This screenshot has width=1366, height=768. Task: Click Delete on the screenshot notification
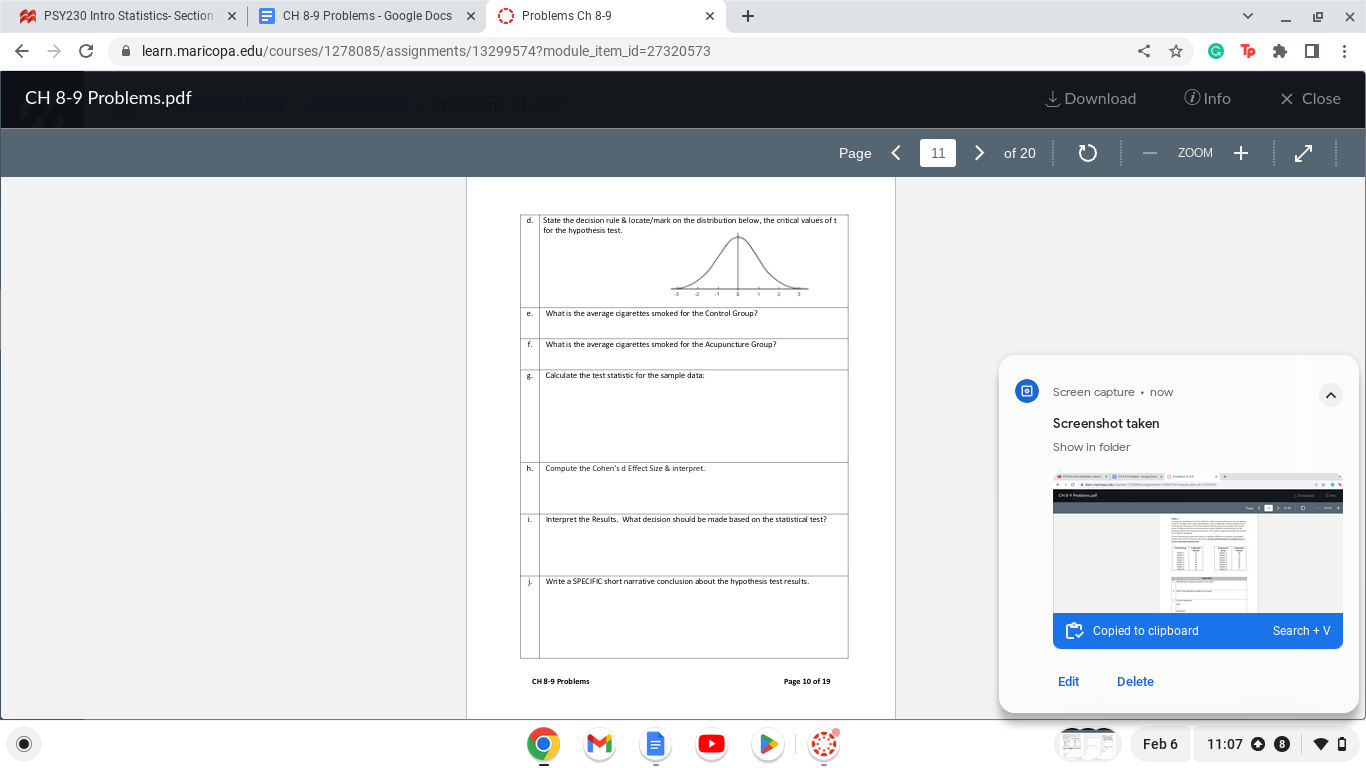click(x=1135, y=681)
